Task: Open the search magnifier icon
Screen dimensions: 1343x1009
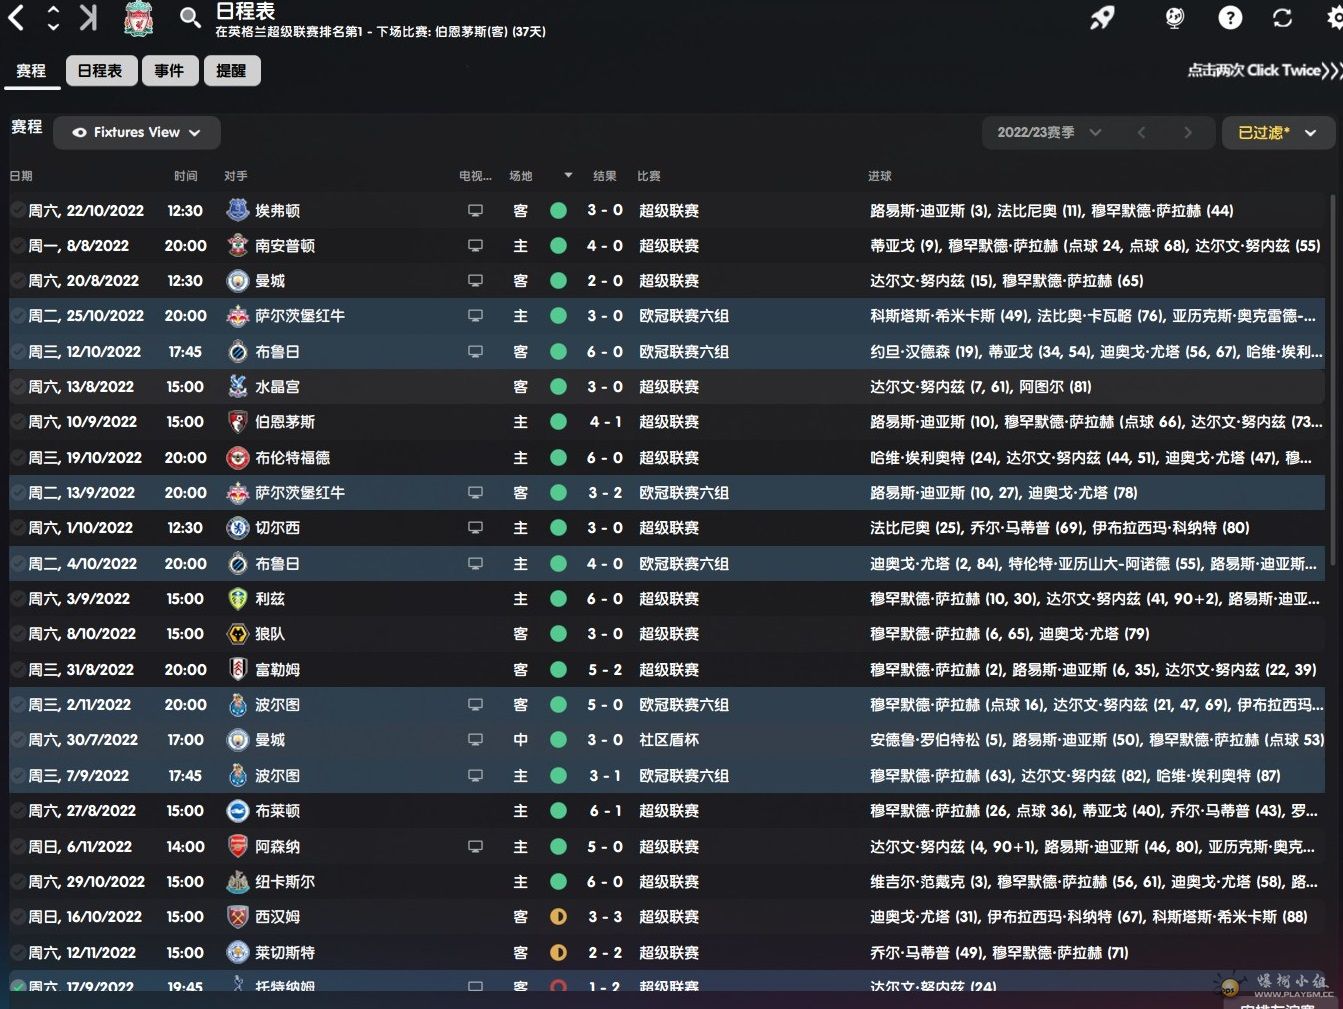Action: click(x=190, y=18)
